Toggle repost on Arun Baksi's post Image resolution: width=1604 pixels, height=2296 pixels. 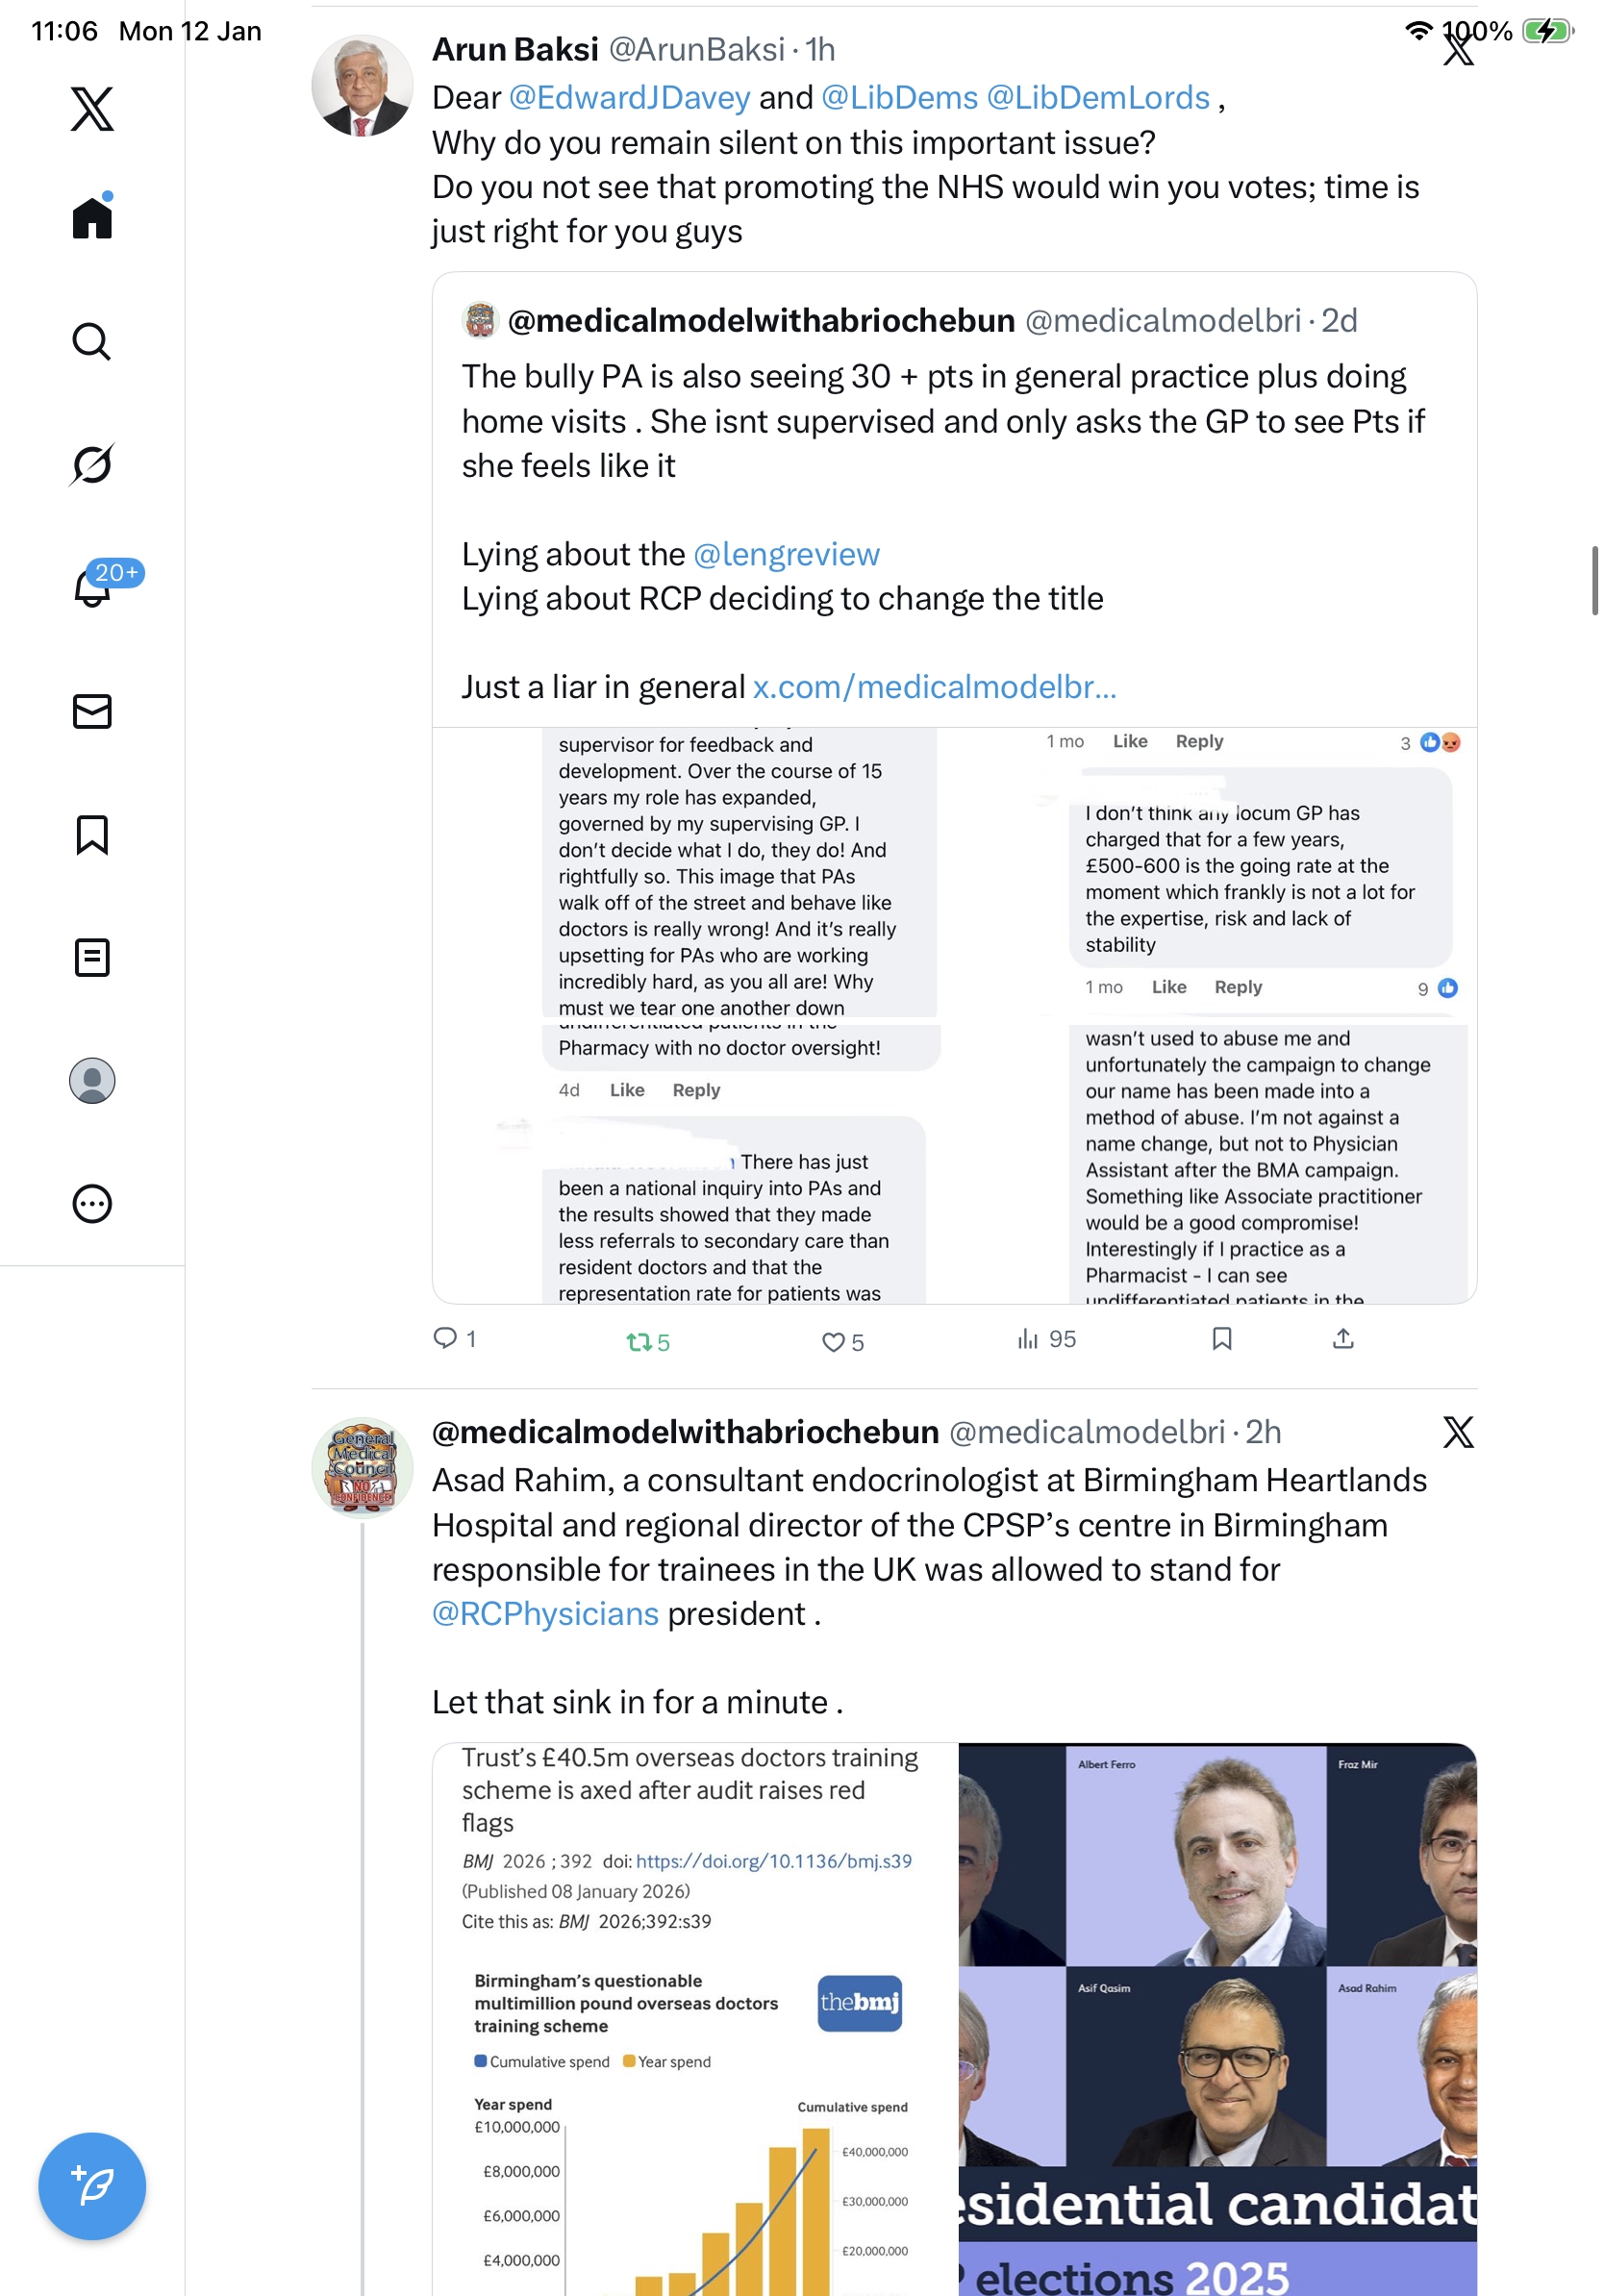pos(639,1342)
